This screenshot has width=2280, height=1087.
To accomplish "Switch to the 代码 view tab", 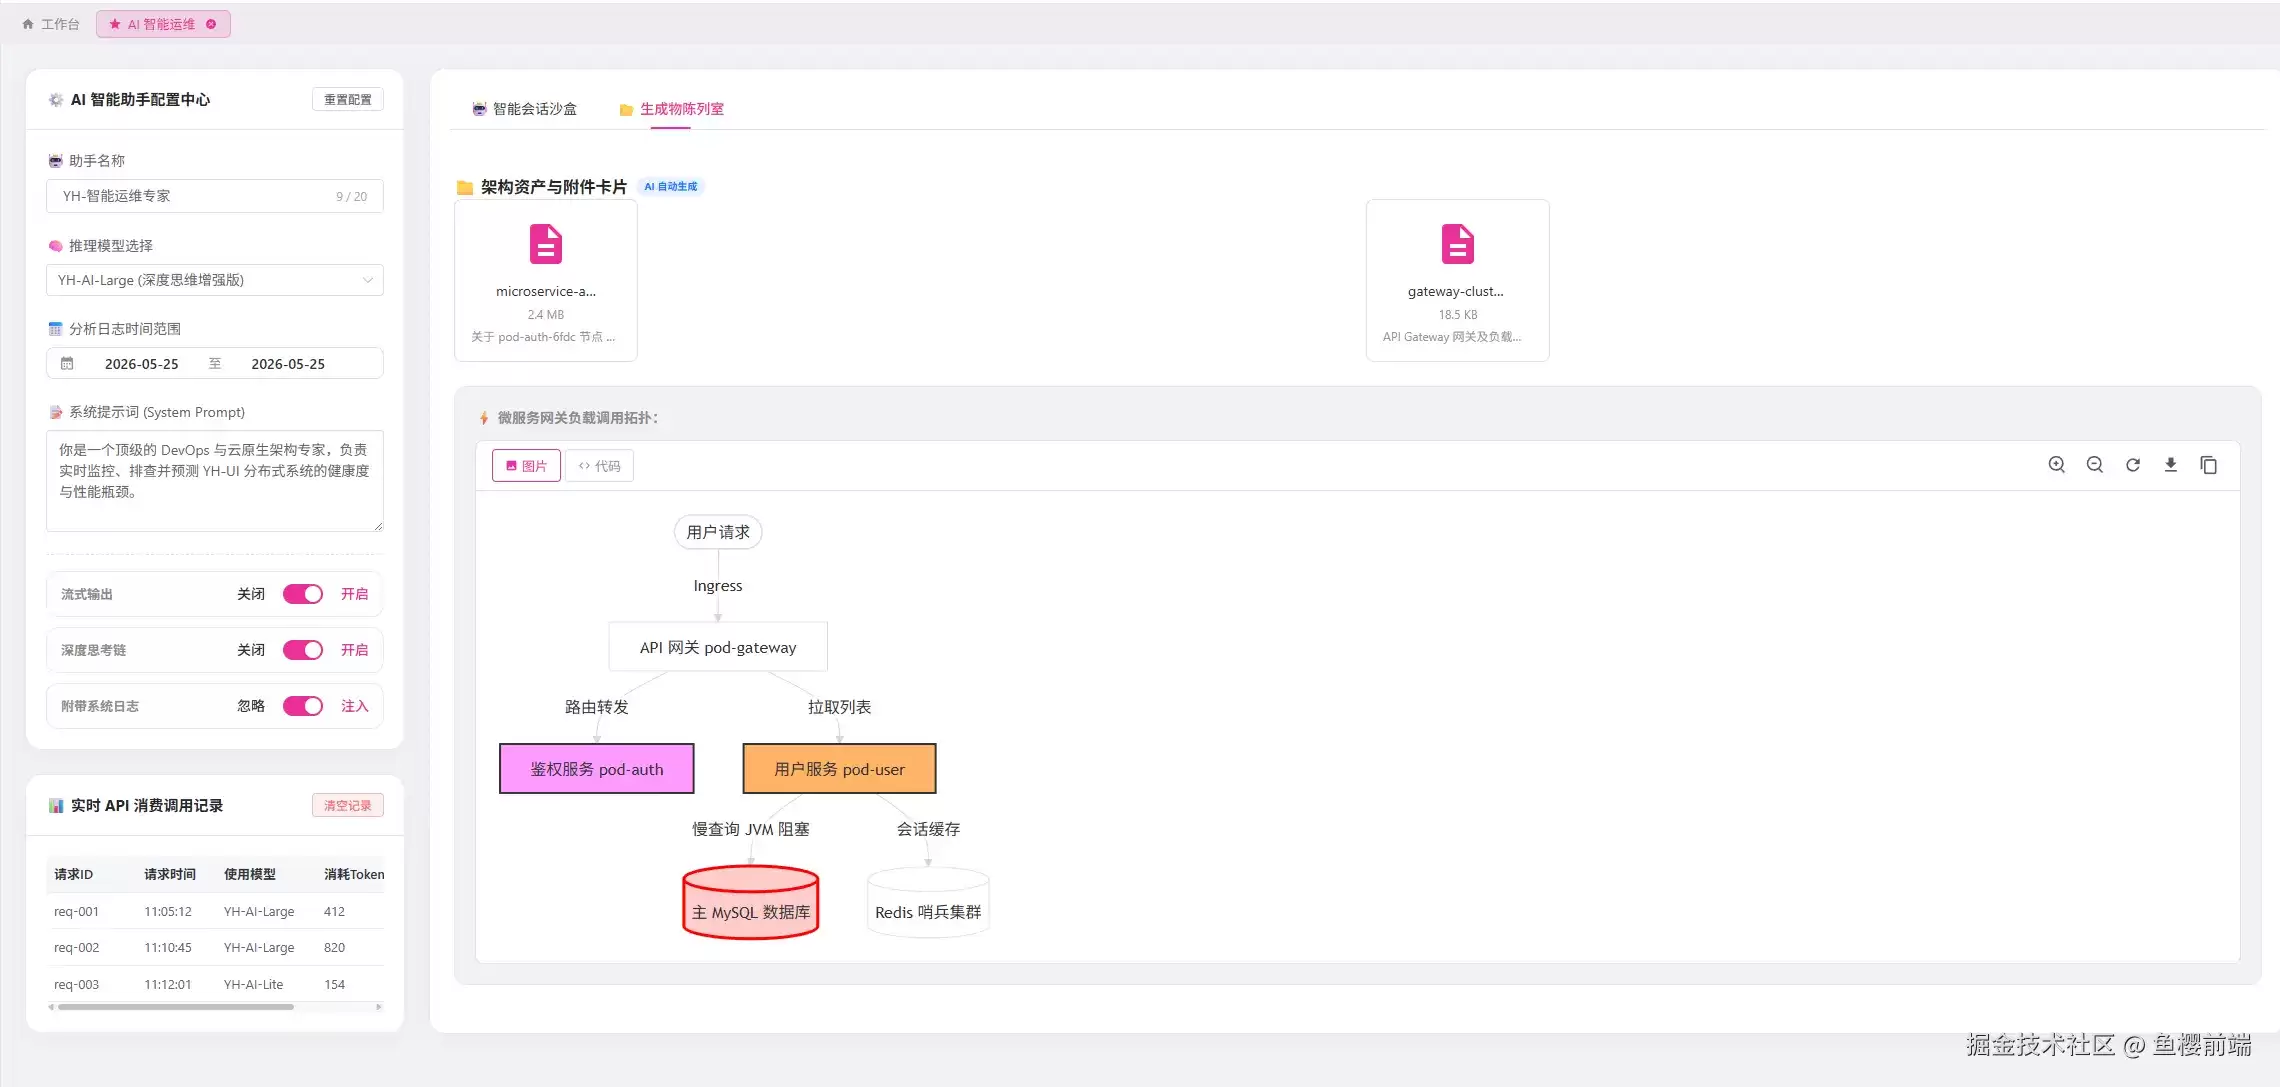I will coord(599,466).
